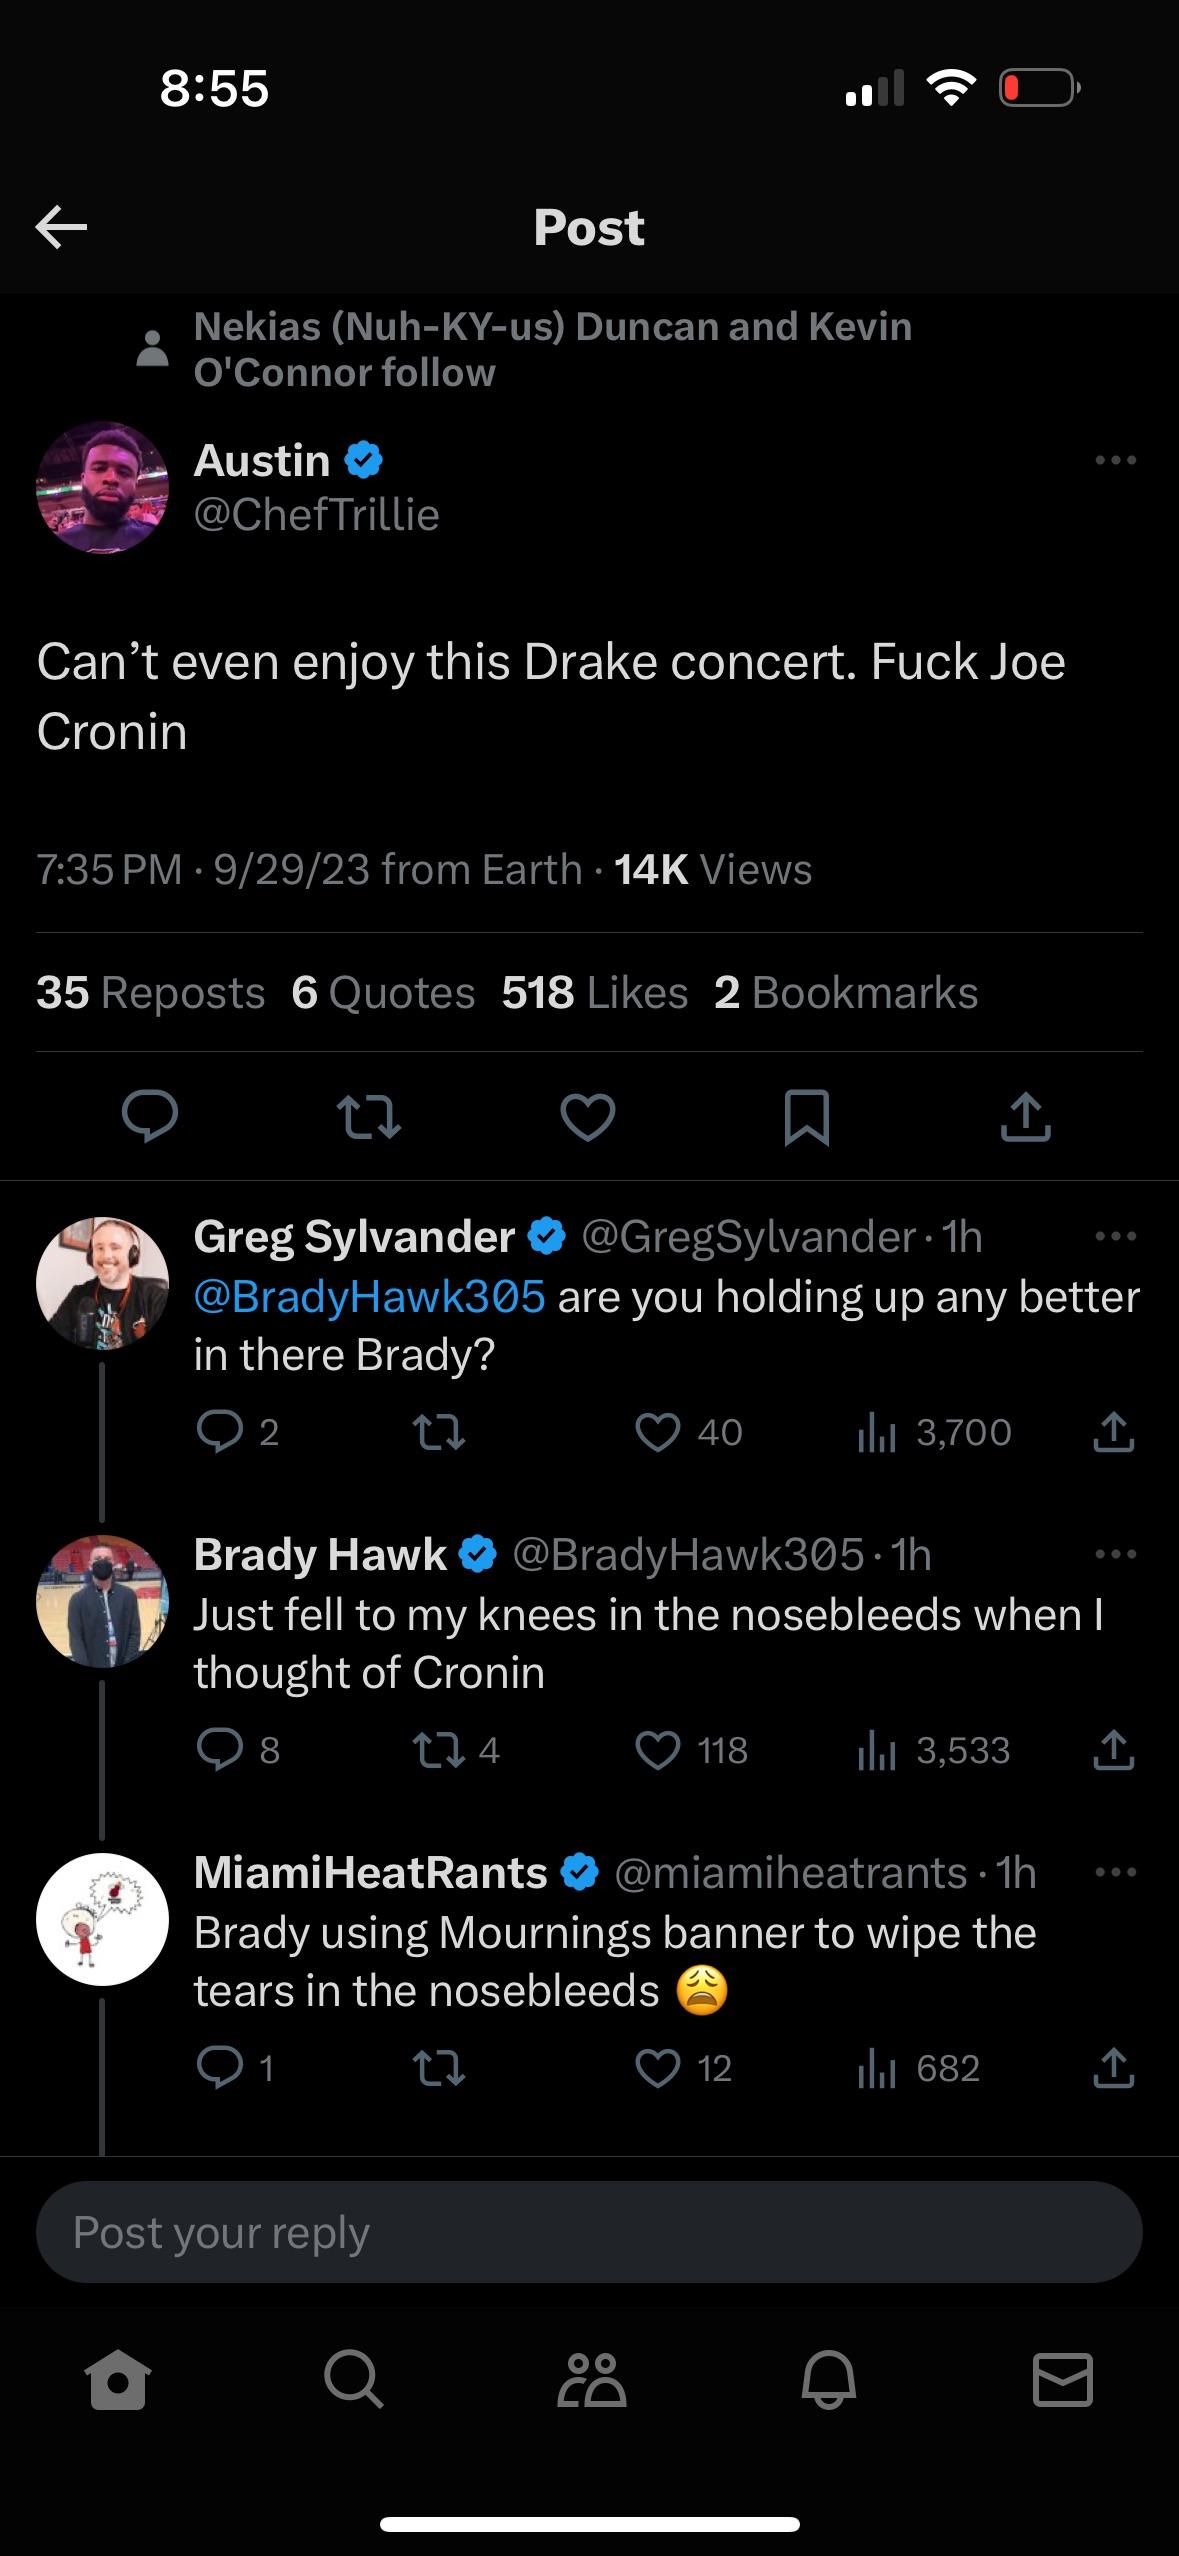Repost Brady Hawk's reply
Viewport: 1179px width, 2556px height.
coord(438,1751)
